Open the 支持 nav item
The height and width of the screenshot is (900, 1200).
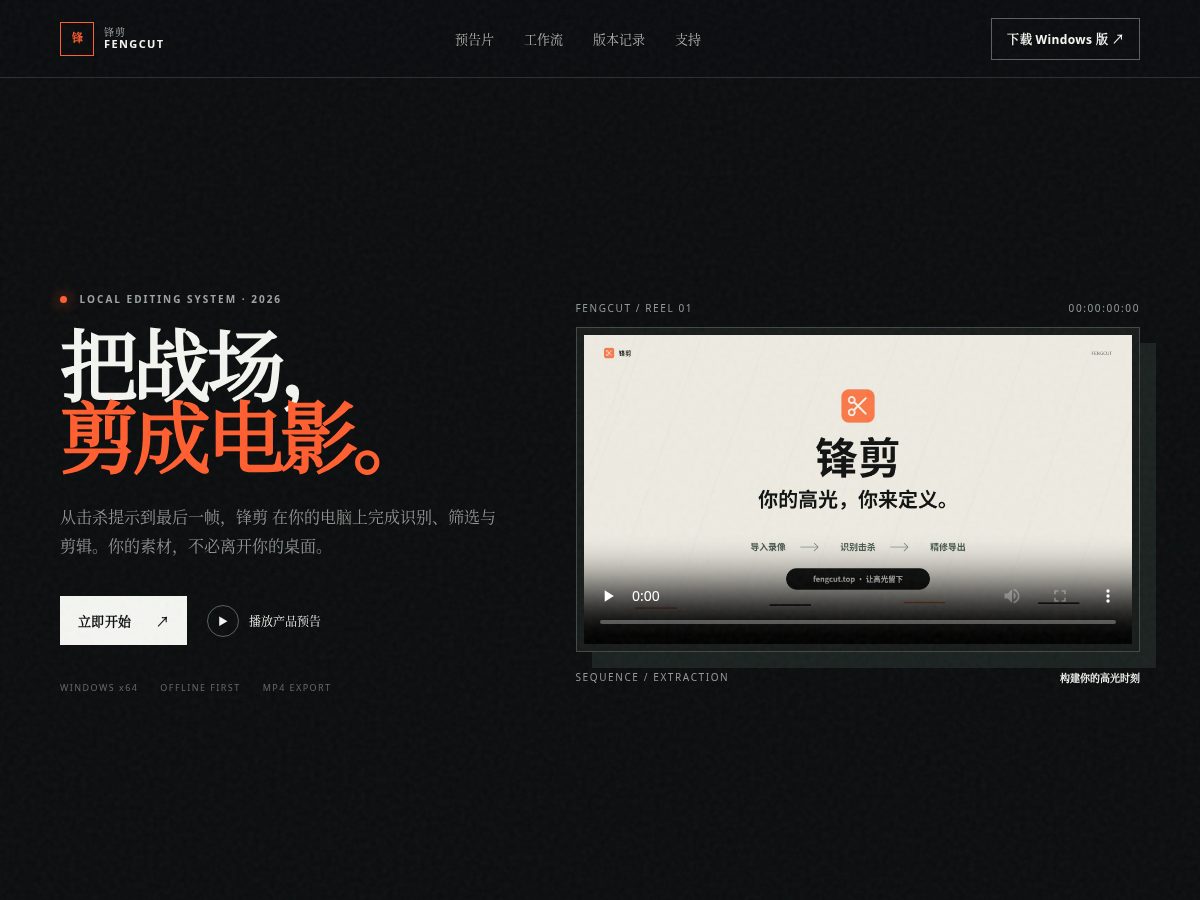688,40
